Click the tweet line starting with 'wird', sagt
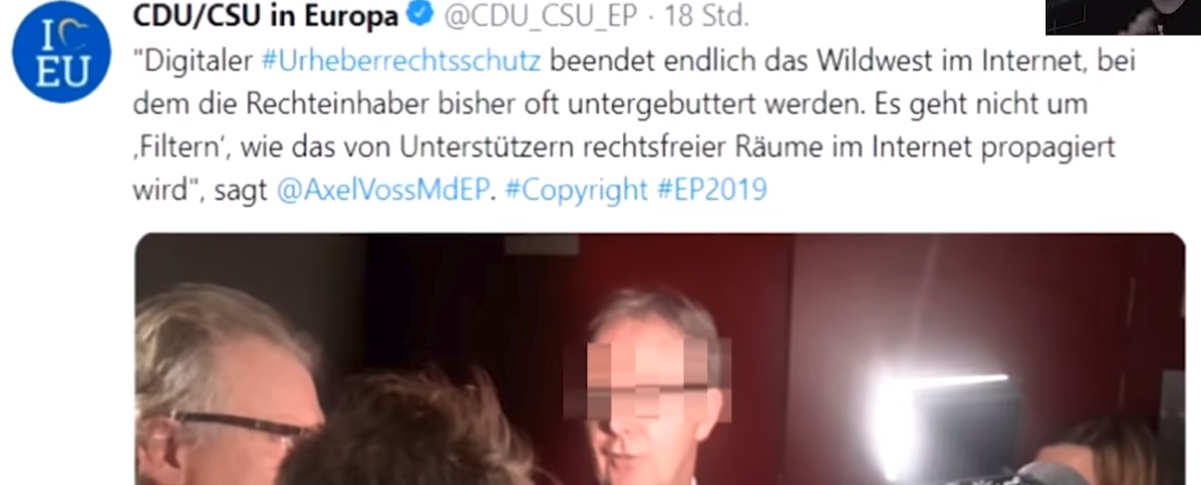Viewport: 1201px width, 485px height. coord(450,190)
